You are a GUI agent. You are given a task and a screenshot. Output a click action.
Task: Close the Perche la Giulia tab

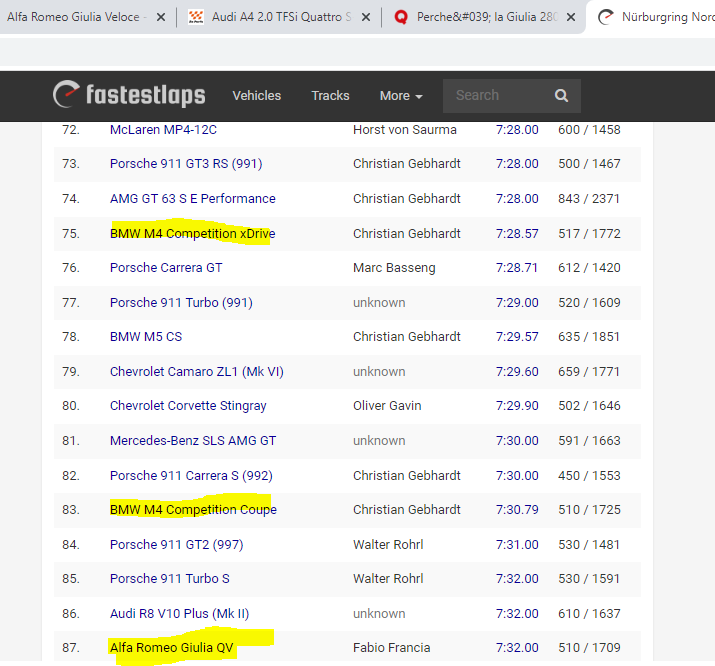click(x=571, y=17)
